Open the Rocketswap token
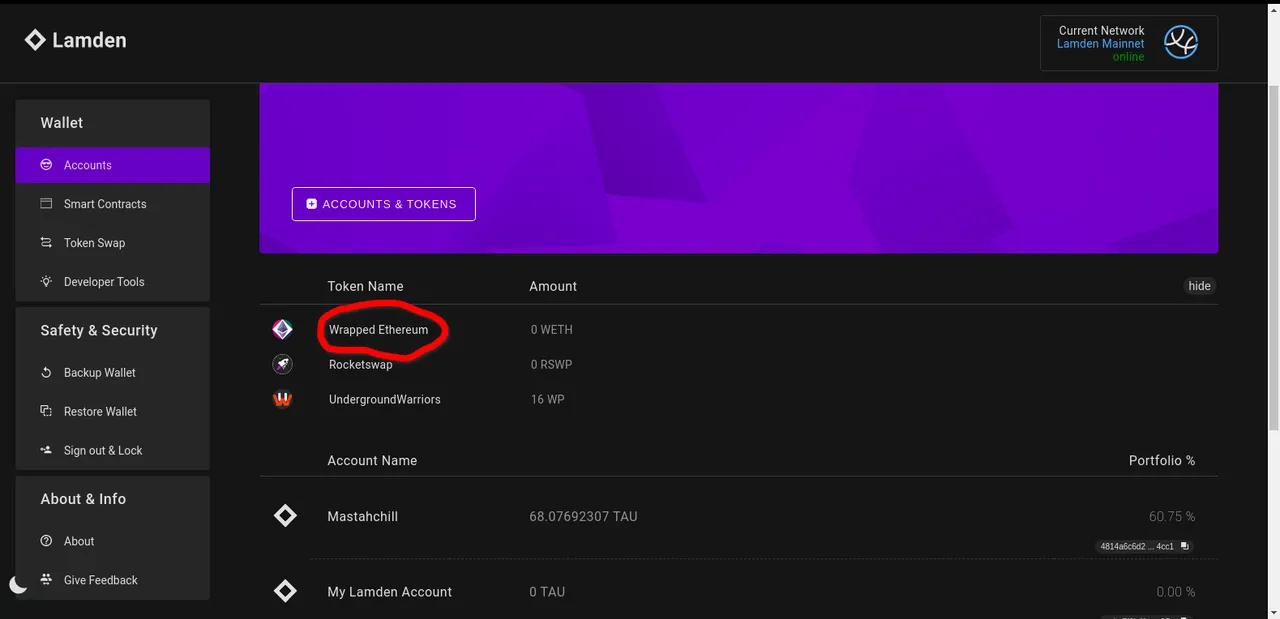Screen dimensions: 1280x619 [361, 365]
